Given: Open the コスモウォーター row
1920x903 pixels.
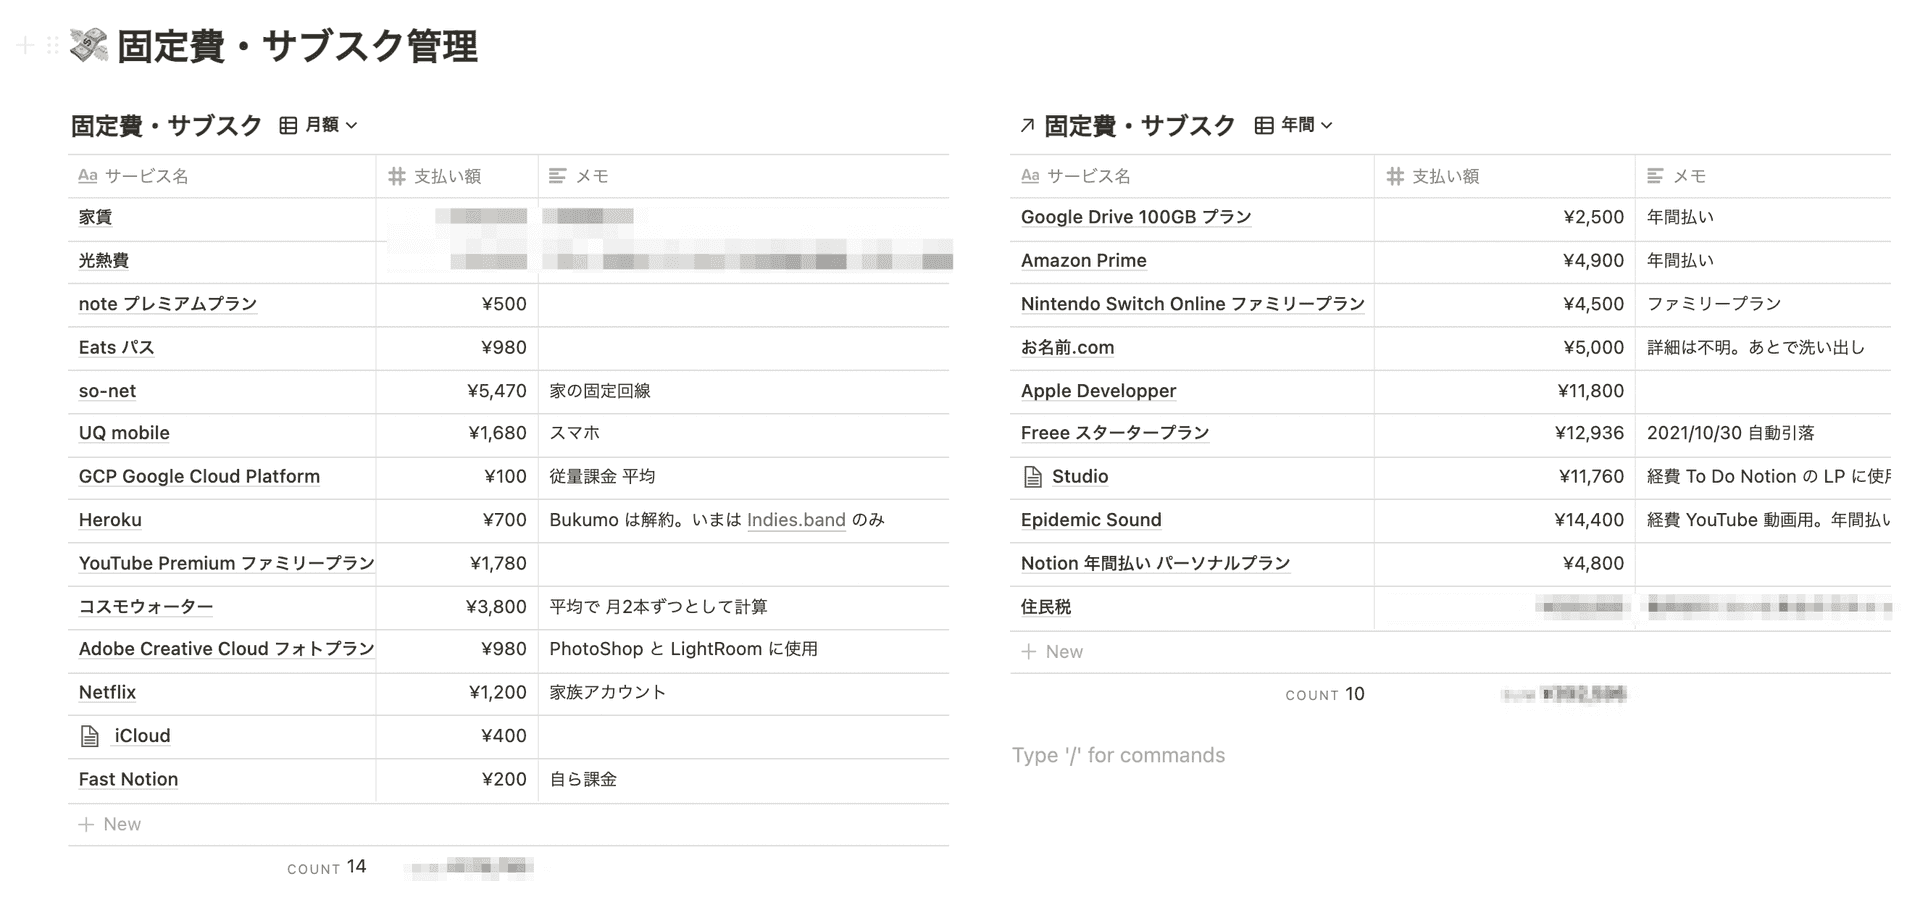Looking at the screenshot, I should (x=146, y=607).
